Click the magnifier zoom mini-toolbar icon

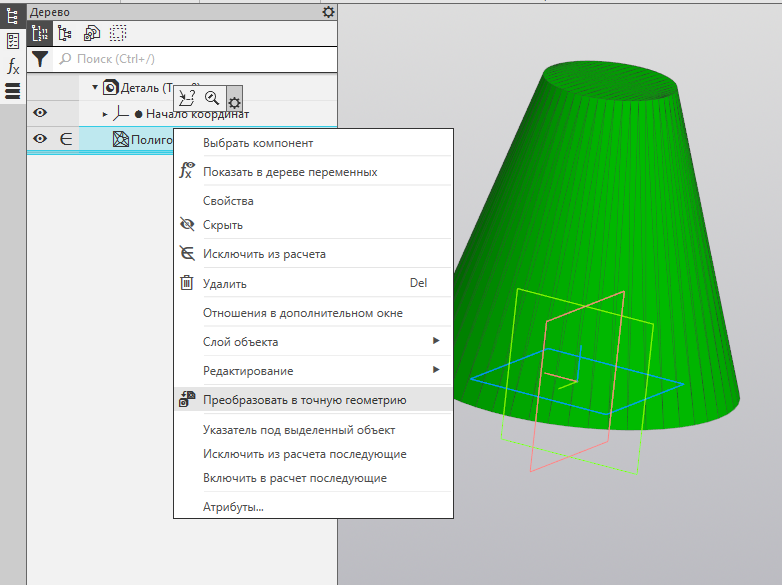click(212, 97)
